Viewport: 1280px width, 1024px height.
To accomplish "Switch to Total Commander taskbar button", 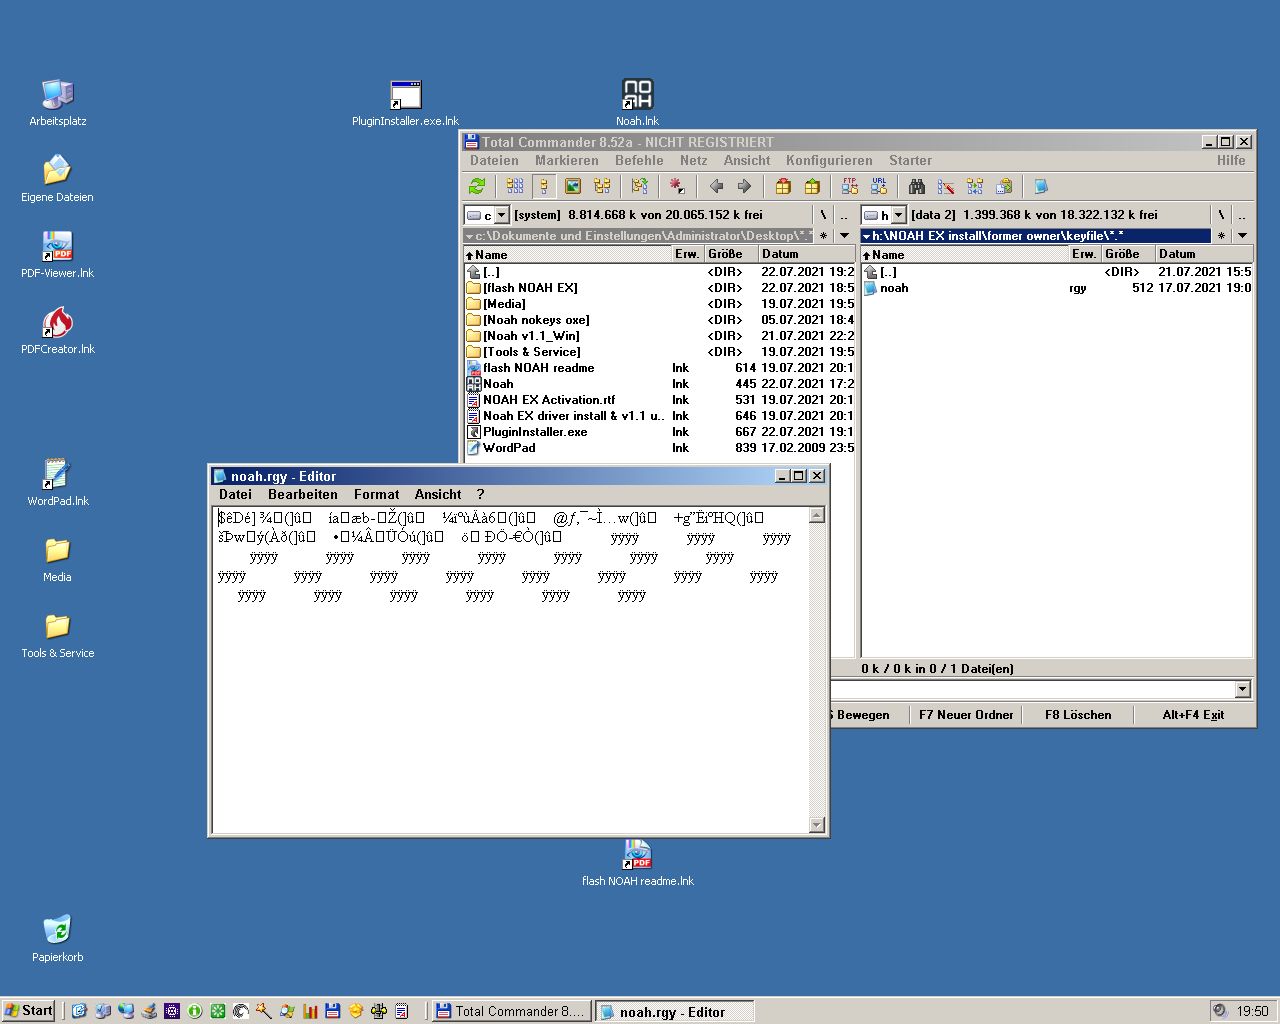I will (511, 1011).
